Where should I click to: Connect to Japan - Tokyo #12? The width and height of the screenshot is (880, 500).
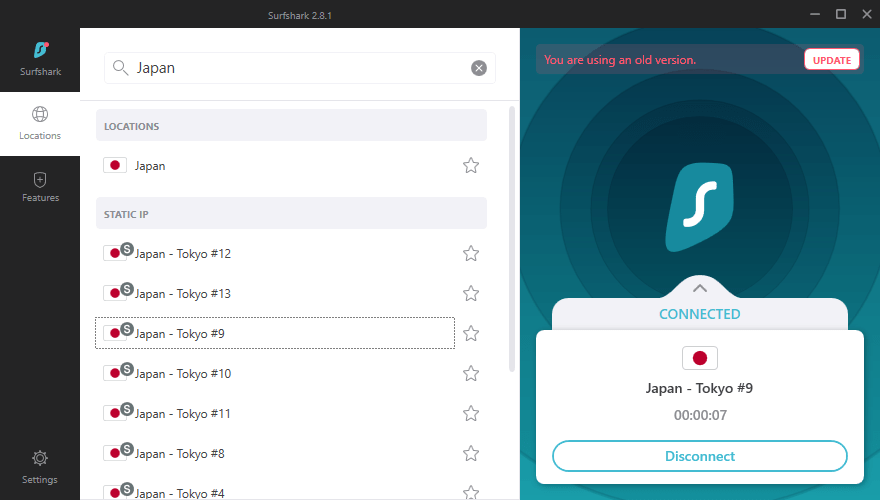pos(275,254)
